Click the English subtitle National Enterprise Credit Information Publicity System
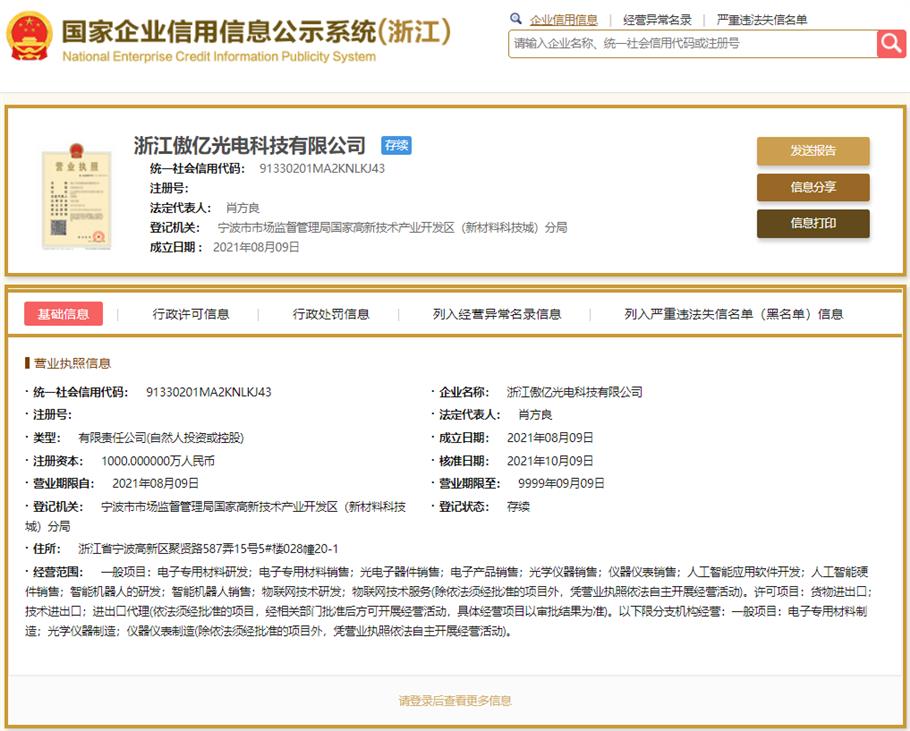Screen dimensions: 910x731 point(219,57)
